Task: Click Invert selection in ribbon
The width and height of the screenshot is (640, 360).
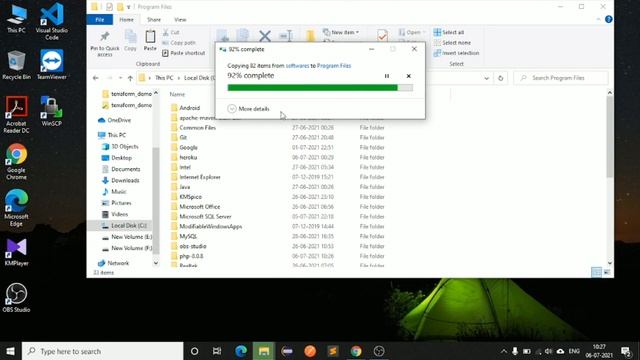Action: pos(456,53)
